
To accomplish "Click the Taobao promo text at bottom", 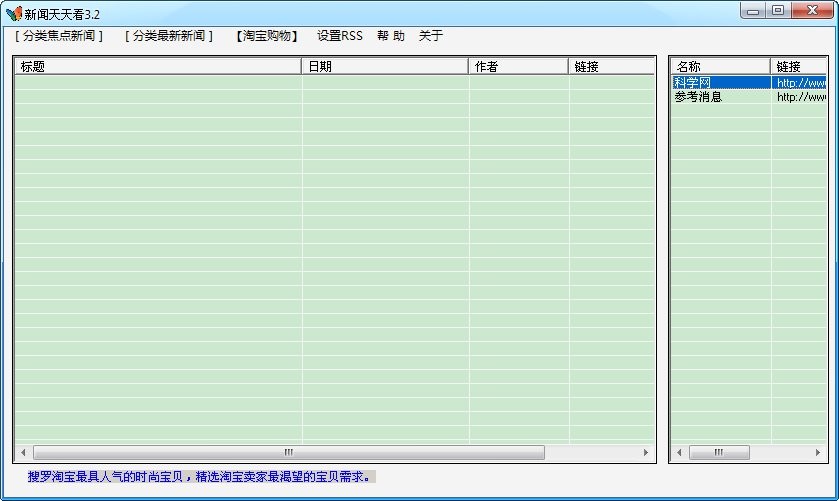I will [201, 476].
